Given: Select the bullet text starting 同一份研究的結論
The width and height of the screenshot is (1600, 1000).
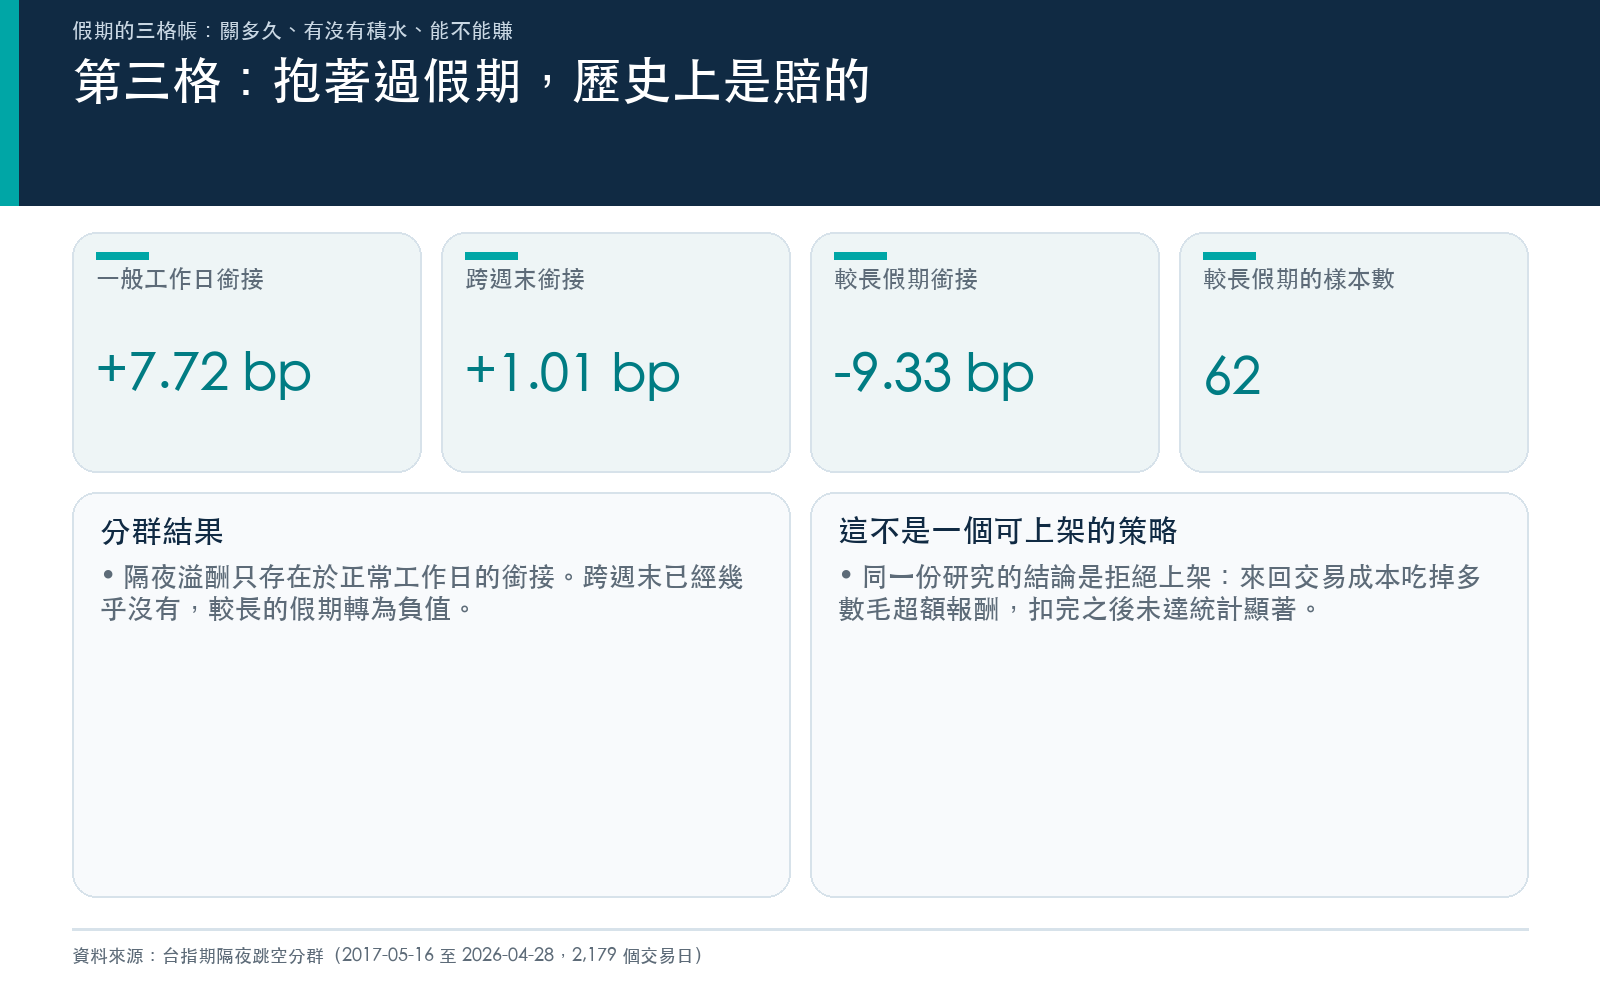Looking at the screenshot, I should 1160,593.
